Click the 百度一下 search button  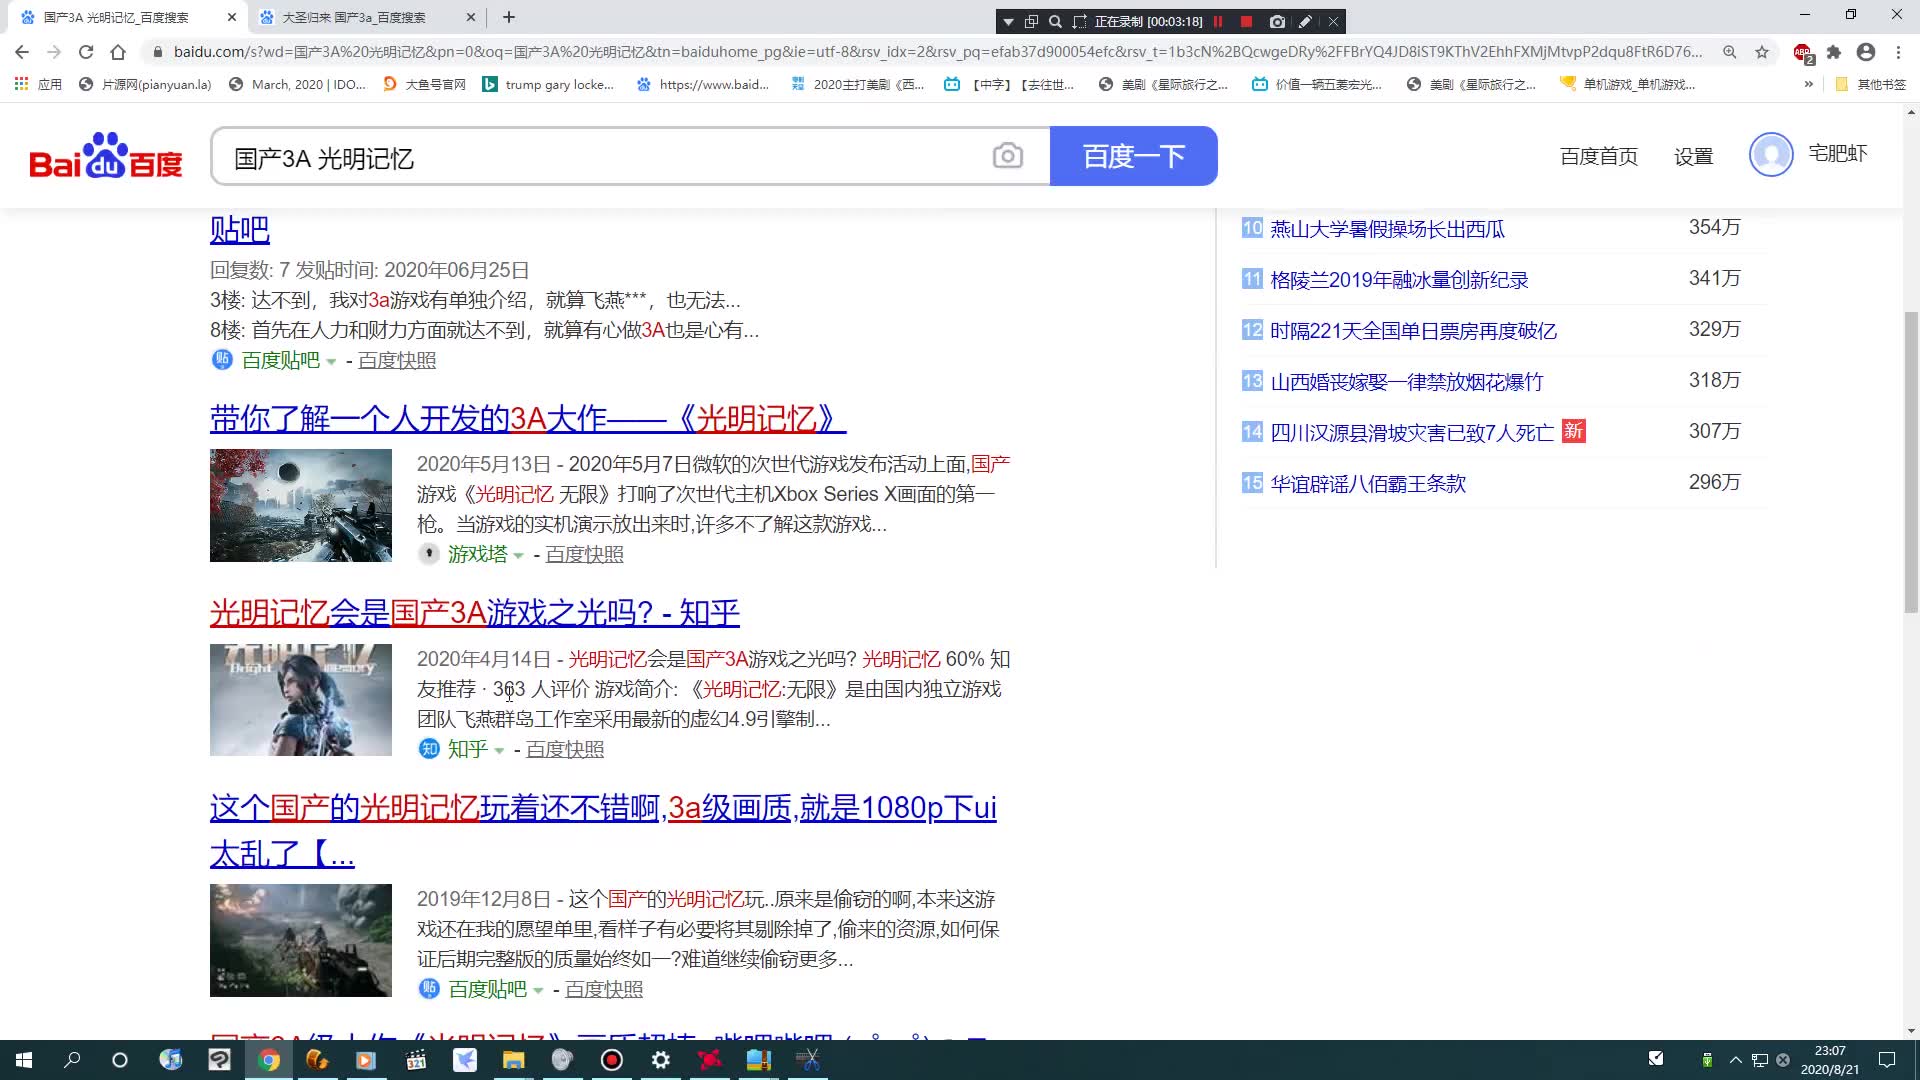[1133, 156]
